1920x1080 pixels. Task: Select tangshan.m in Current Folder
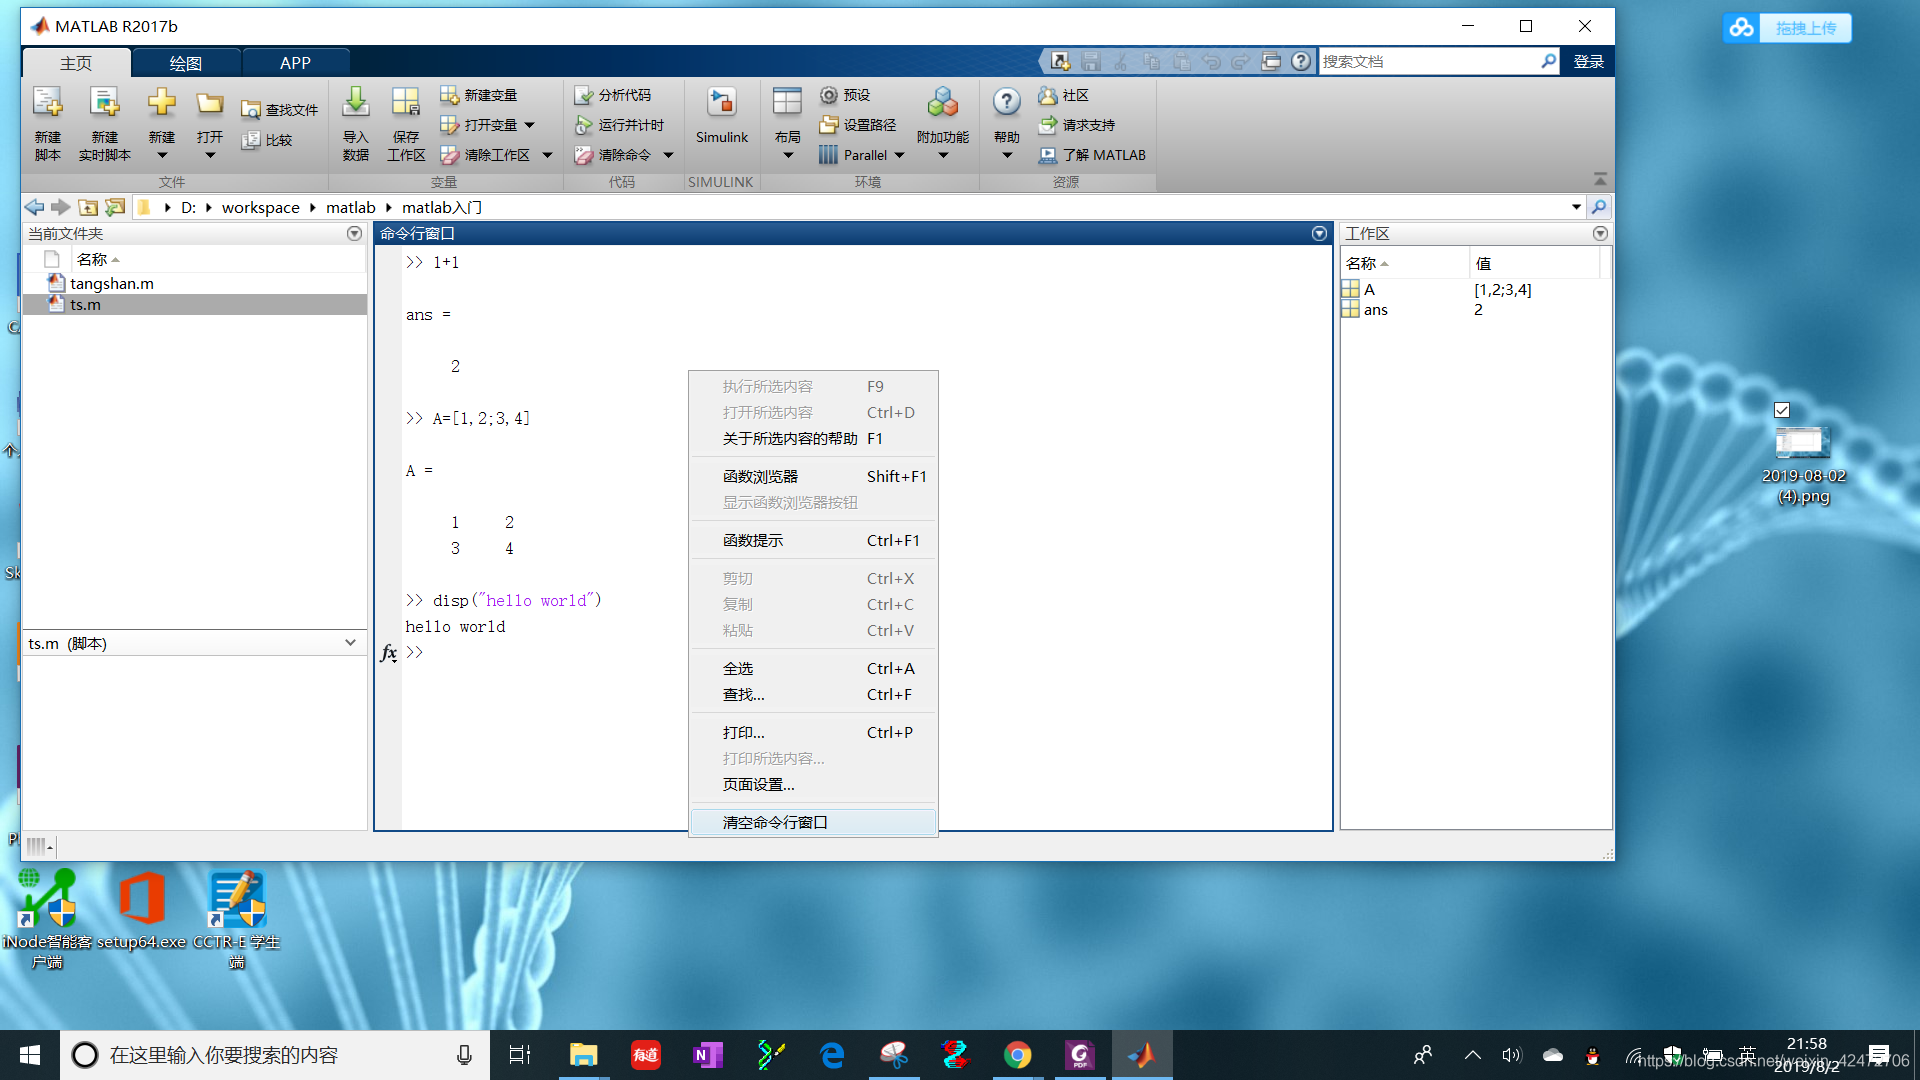click(194, 283)
